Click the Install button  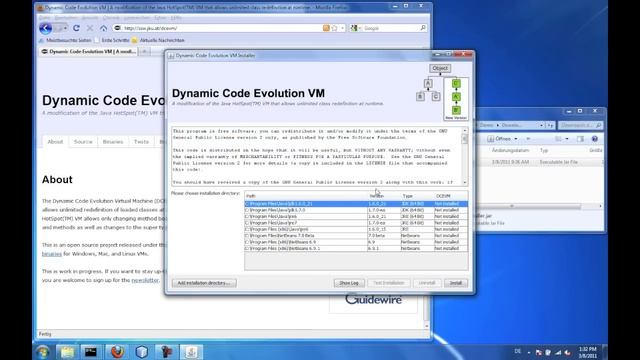[456, 283]
